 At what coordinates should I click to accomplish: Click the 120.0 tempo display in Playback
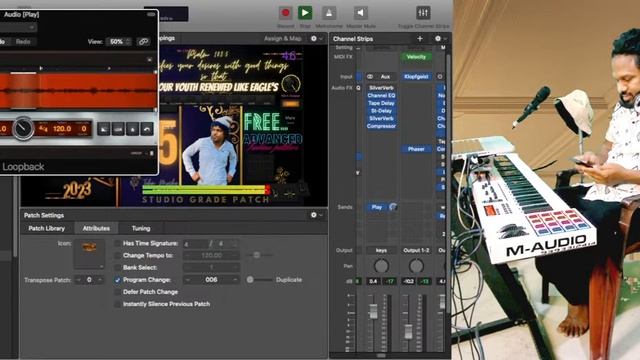(62, 129)
